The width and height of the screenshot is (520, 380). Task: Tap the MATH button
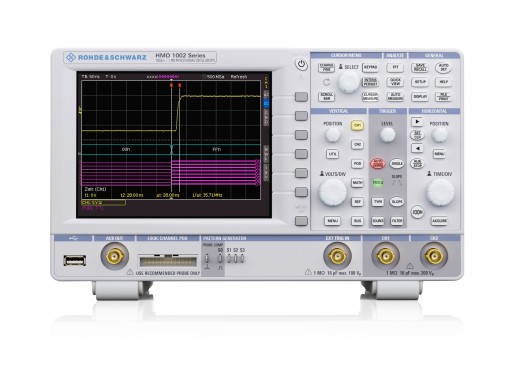[x=357, y=183]
